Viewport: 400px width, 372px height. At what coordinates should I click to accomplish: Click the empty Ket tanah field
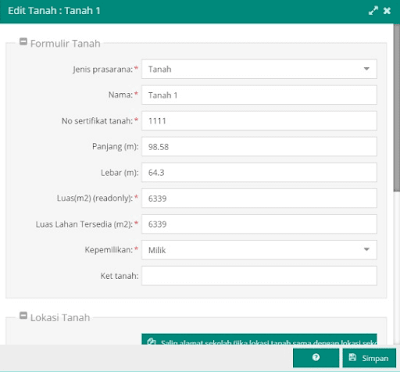click(x=259, y=276)
